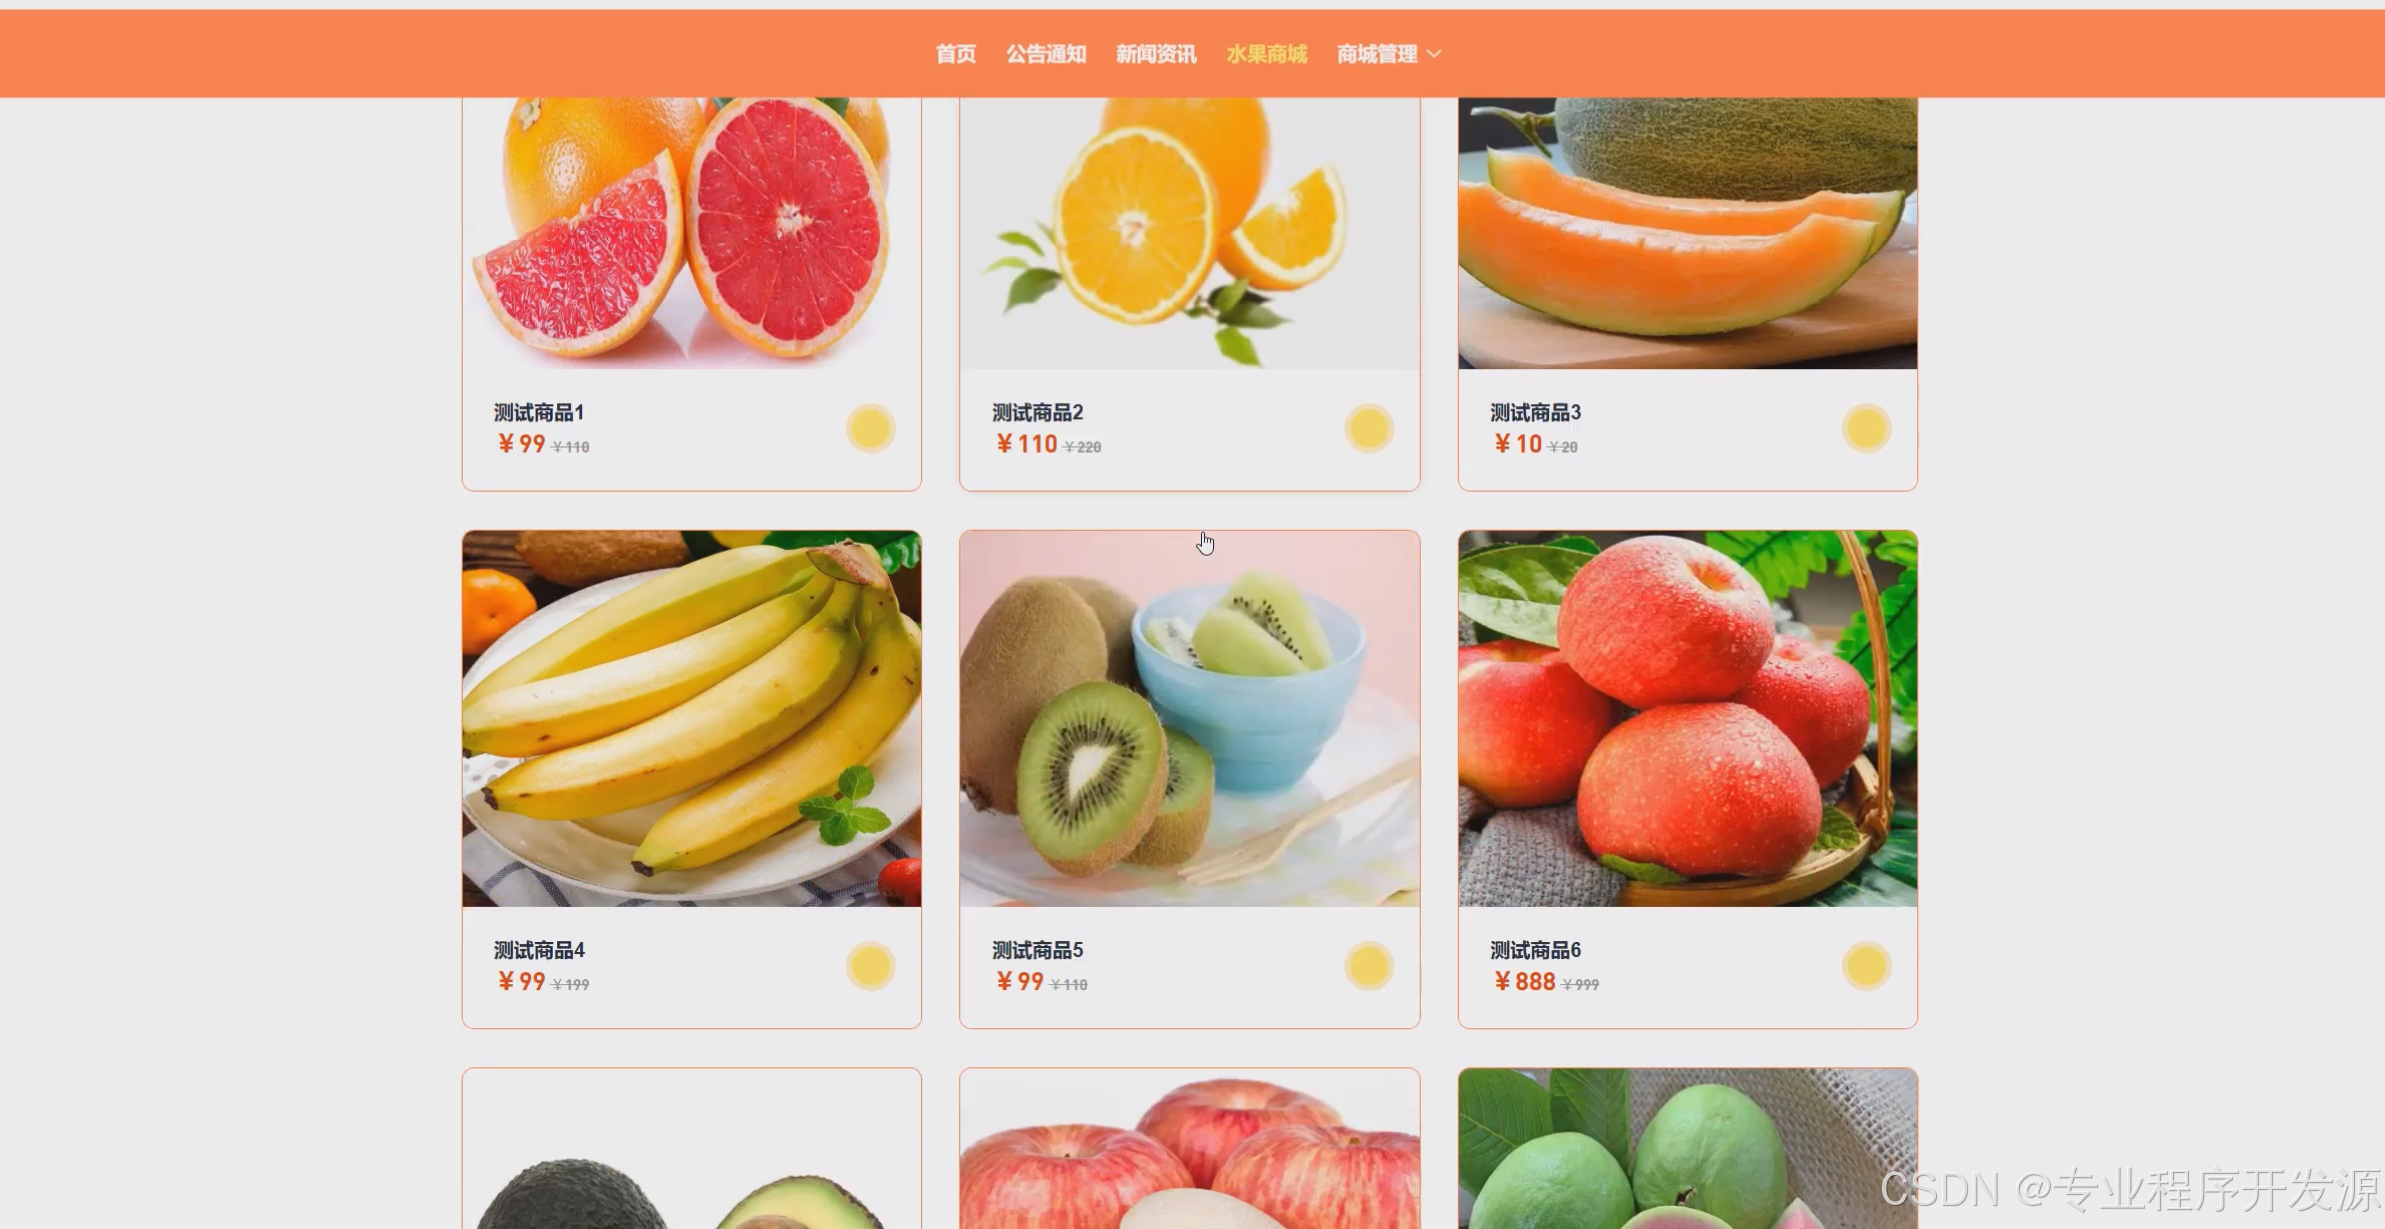
Task: Click the yellow circle icon on 测试商品6
Action: 1866,966
